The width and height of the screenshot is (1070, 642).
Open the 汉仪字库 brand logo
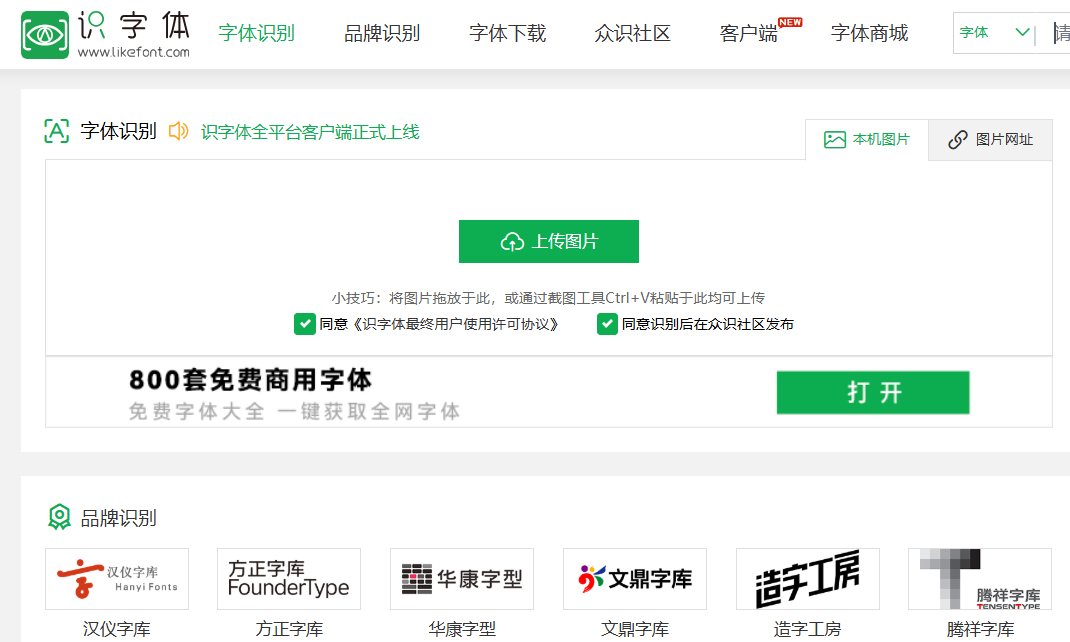coord(117,579)
